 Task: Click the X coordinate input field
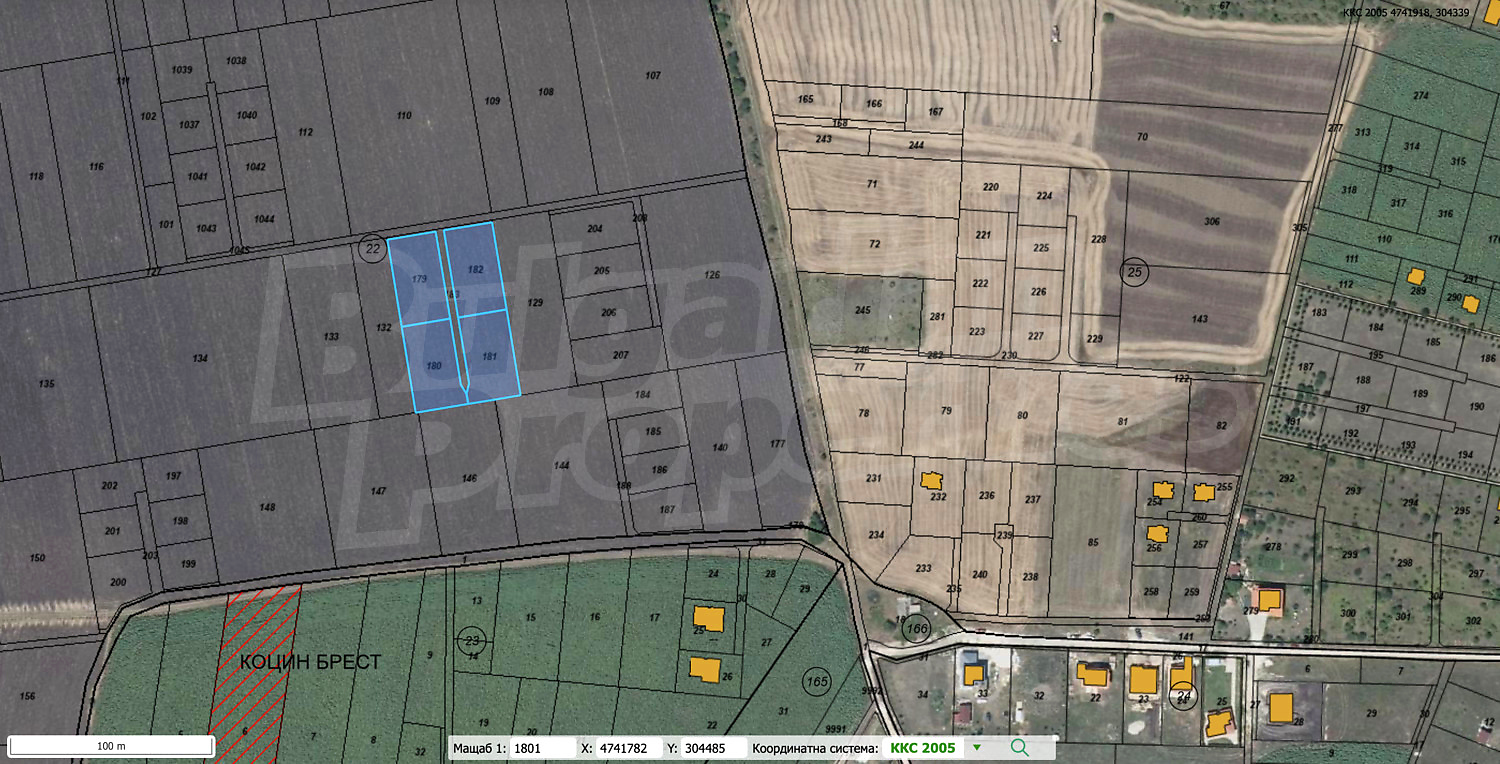[x=624, y=748]
